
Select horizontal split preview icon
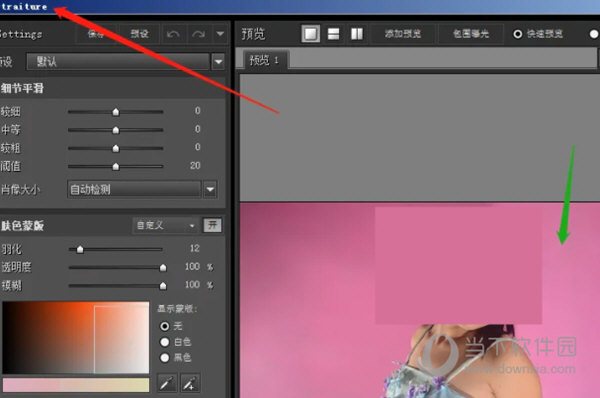[333, 34]
